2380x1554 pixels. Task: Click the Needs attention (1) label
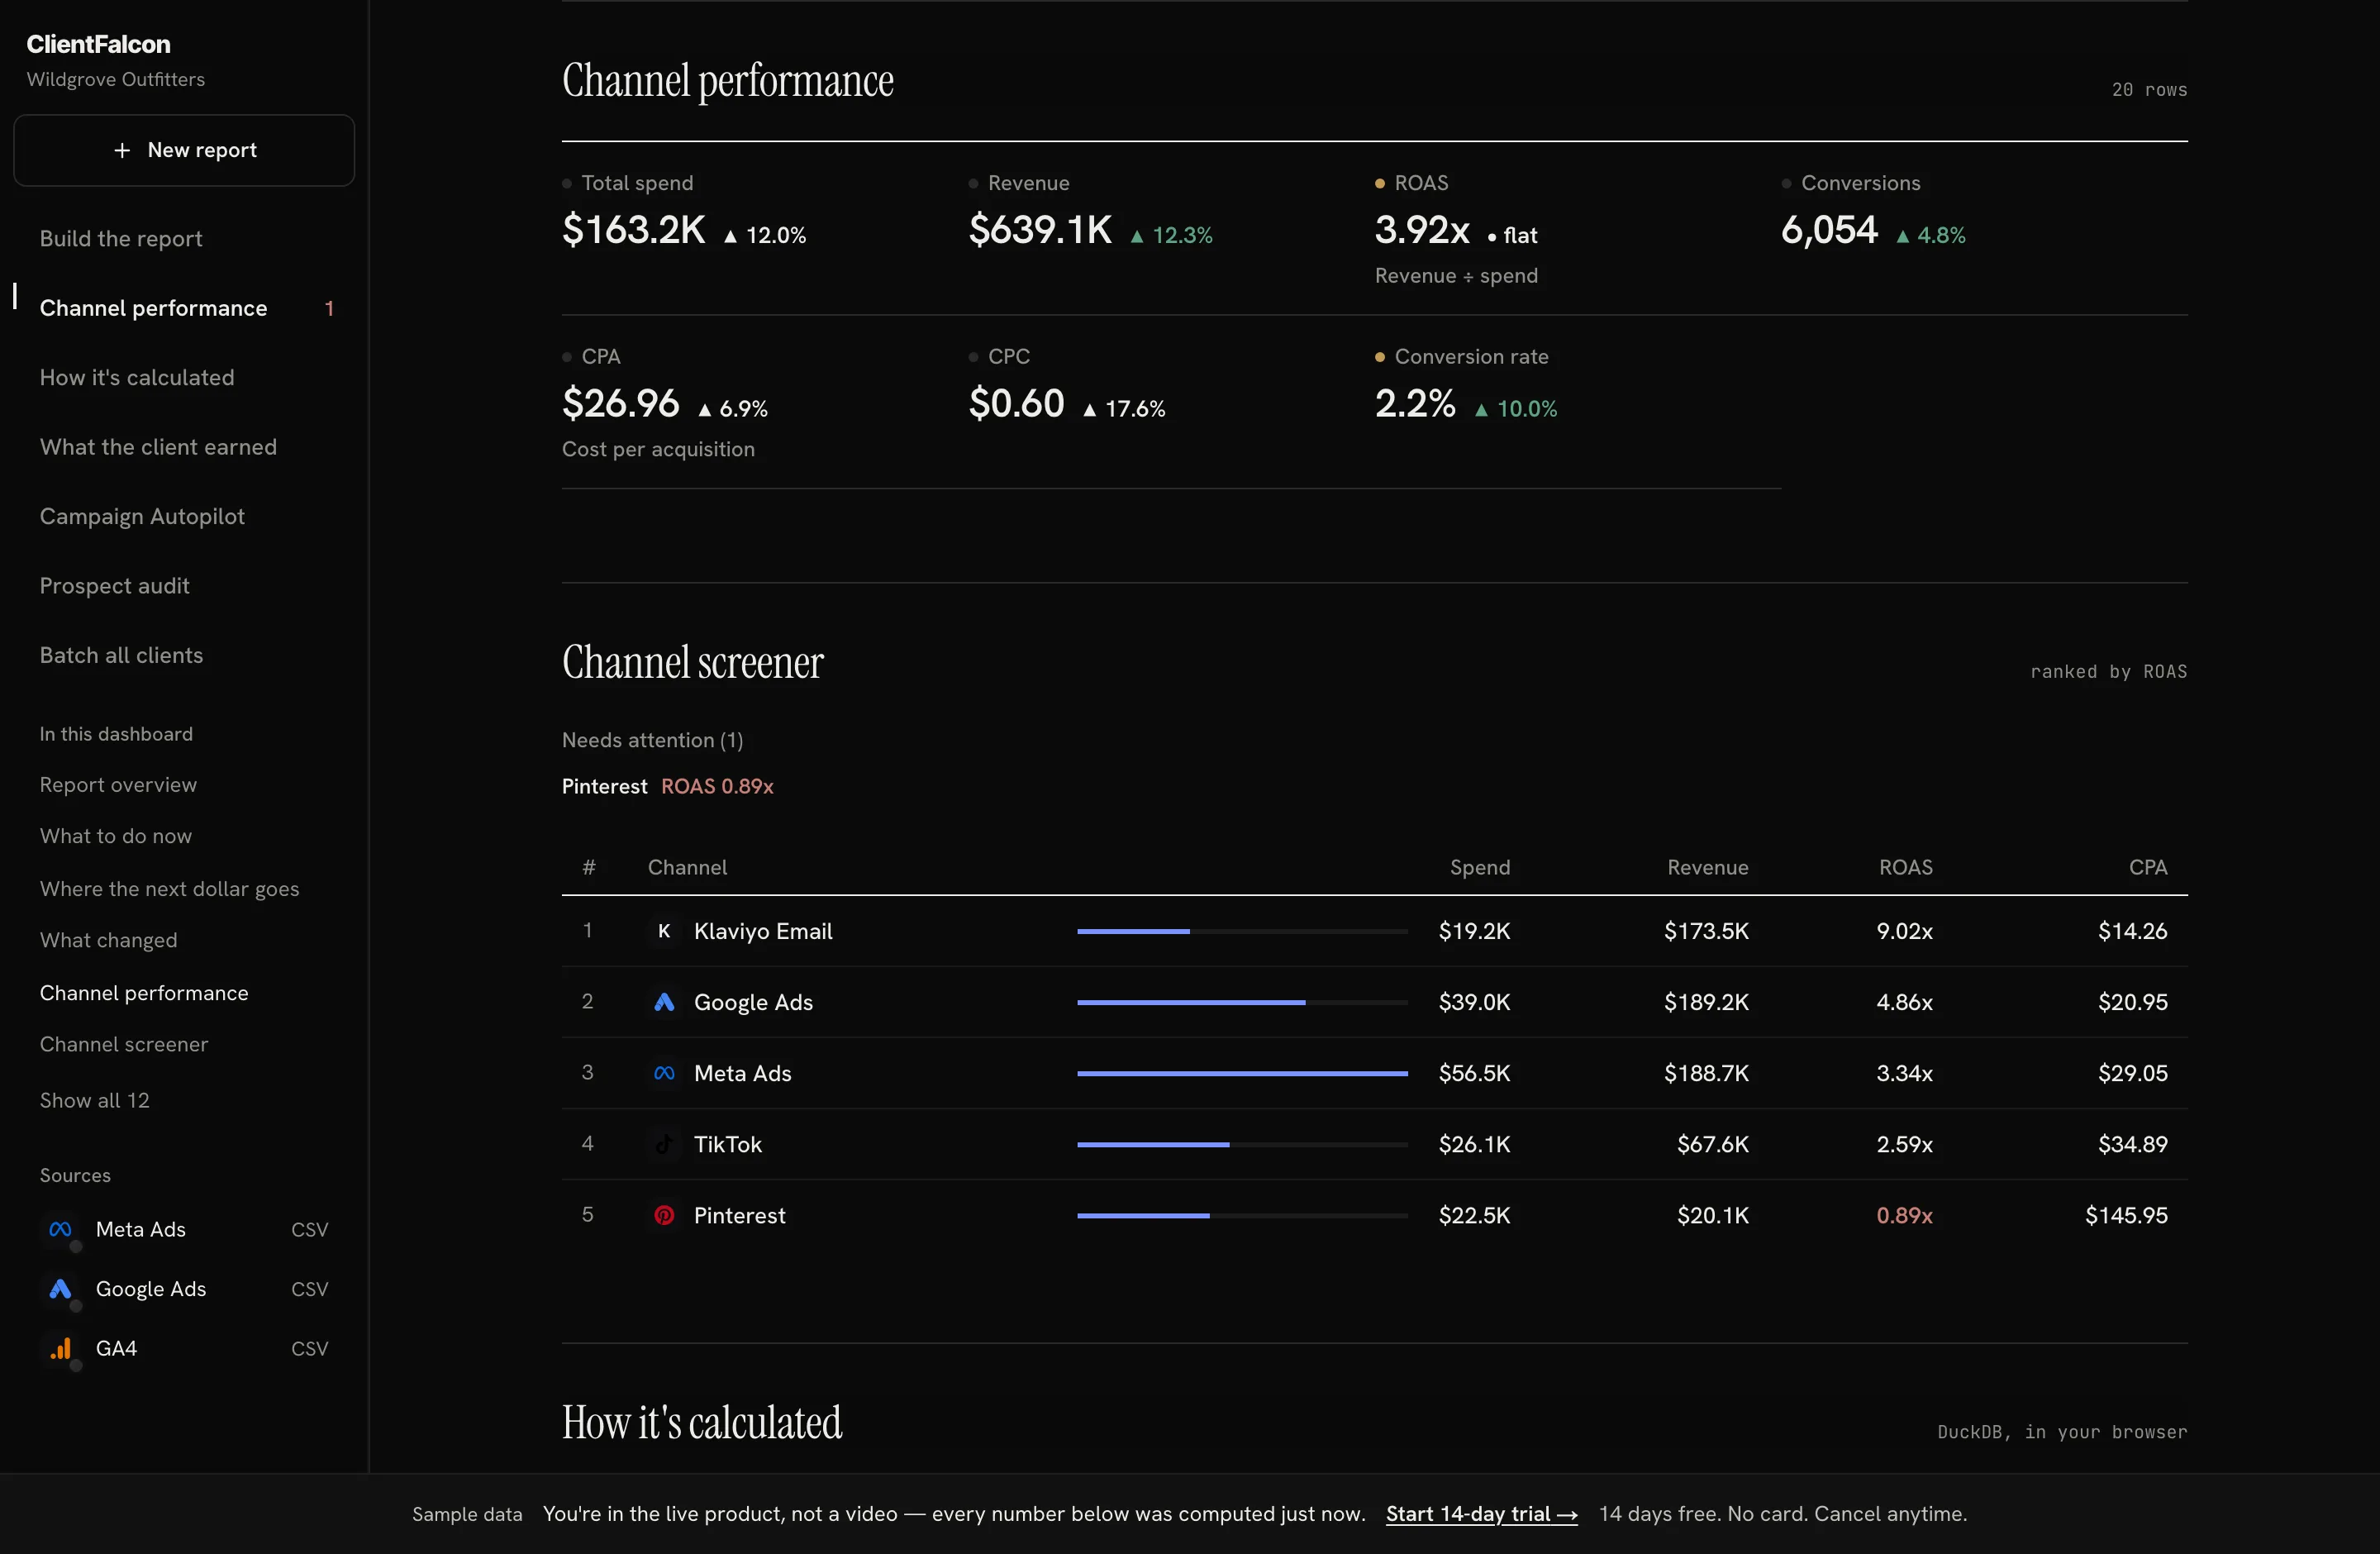coord(652,740)
